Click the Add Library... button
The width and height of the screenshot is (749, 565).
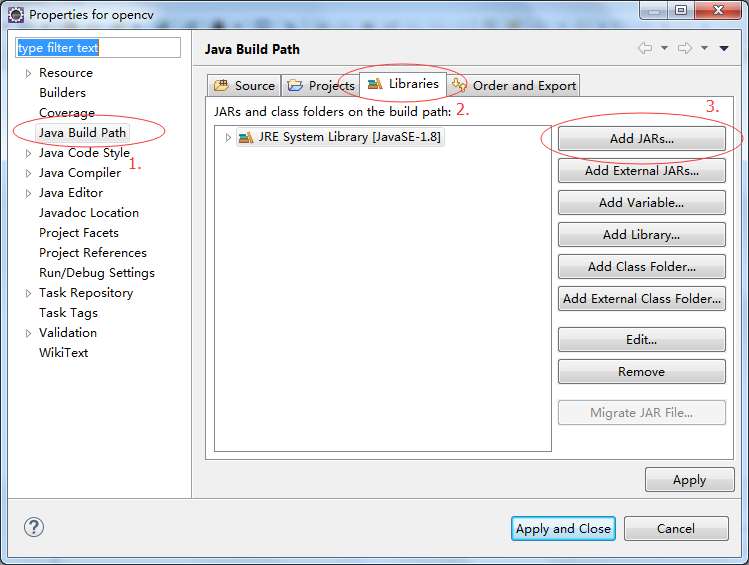642,235
